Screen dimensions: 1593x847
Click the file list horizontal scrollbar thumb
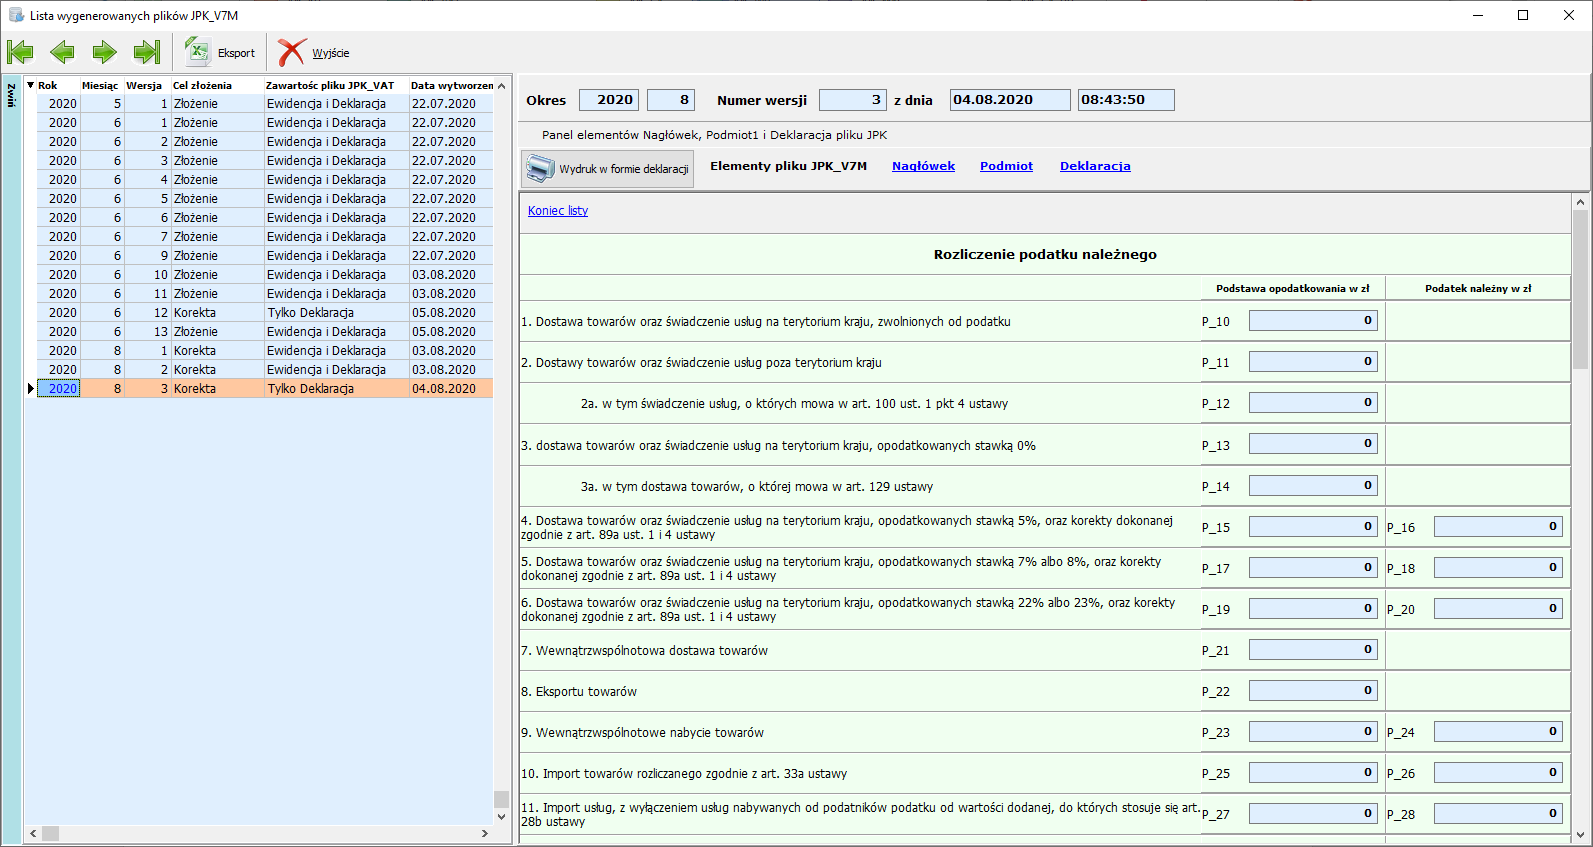pos(50,833)
